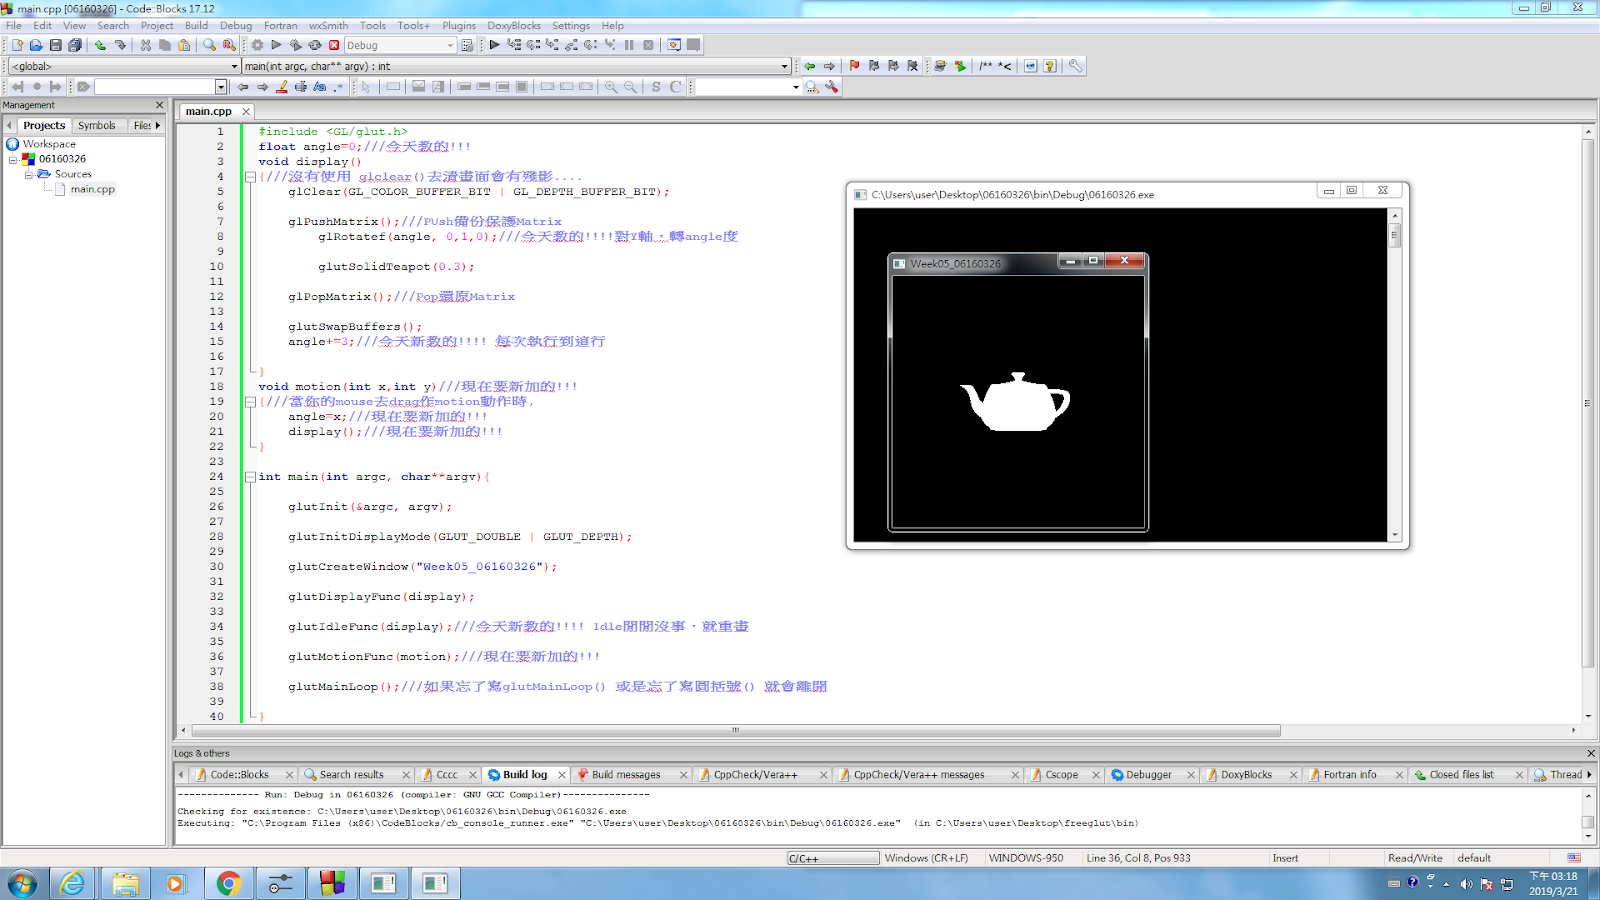This screenshot has height=900, width=1600.
Task: Open the Find dialog magnifier icon
Action: click(209, 45)
